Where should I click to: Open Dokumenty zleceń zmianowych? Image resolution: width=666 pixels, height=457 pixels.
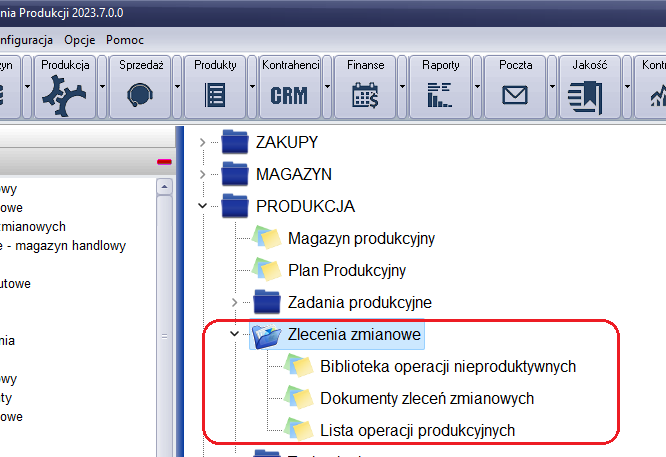click(x=426, y=399)
